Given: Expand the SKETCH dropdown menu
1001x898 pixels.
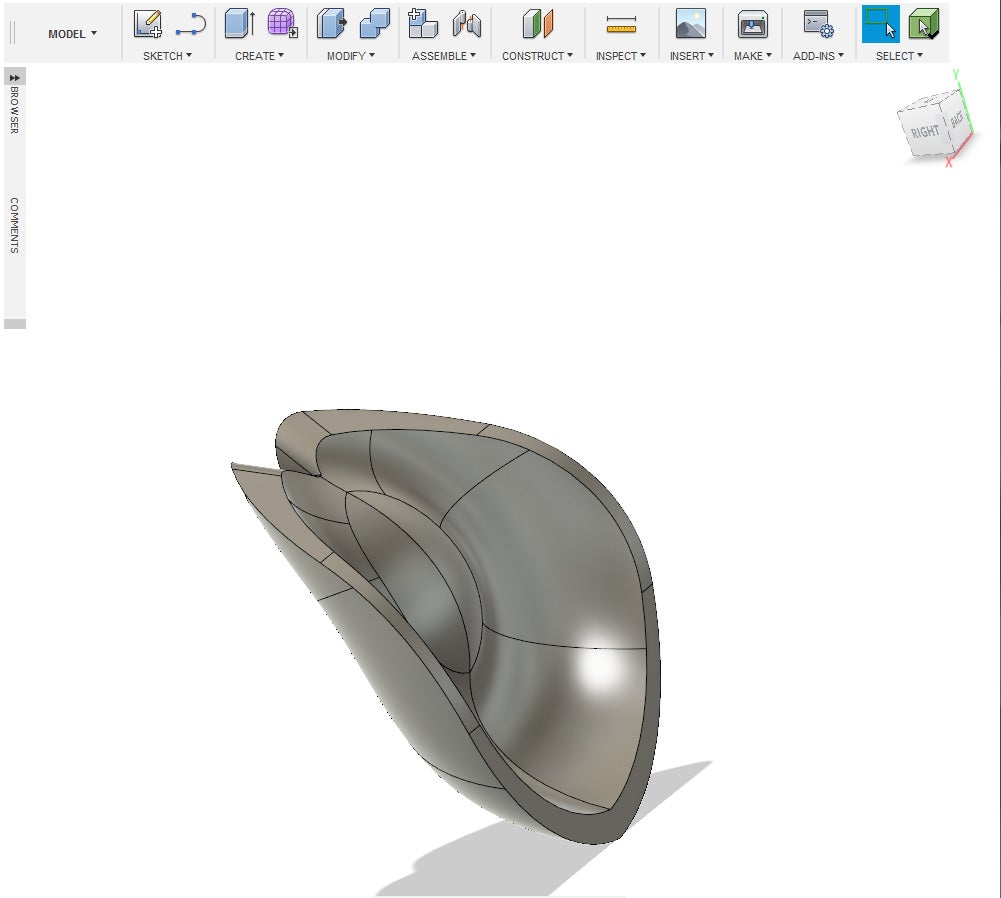Looking at the screenshot, I should (x=167, y=56).
